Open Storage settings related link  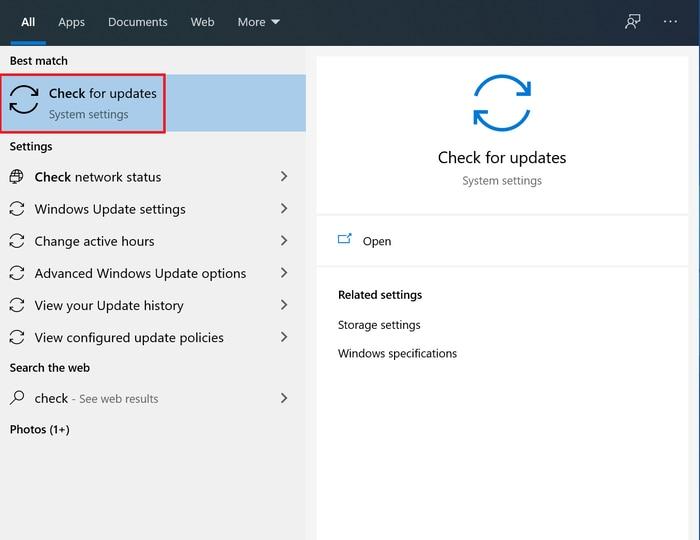tap(379, 325)
